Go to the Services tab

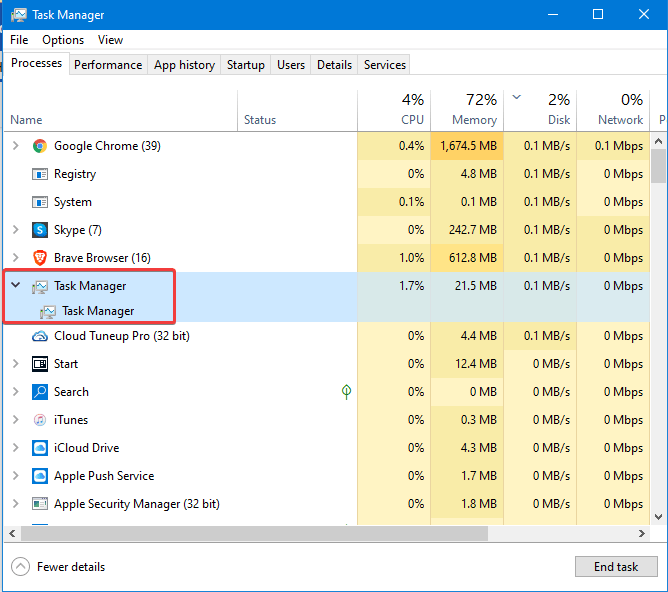(384, 65)
